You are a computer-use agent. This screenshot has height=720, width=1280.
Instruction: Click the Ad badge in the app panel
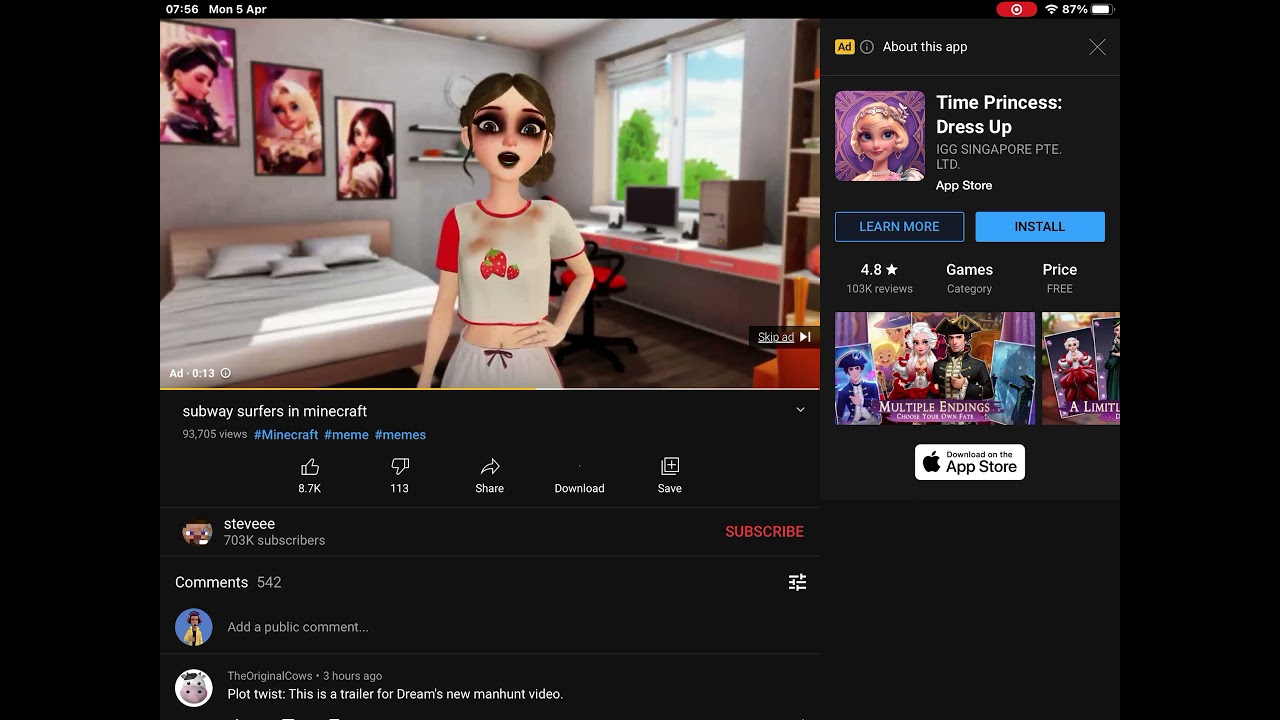(845, 47)
